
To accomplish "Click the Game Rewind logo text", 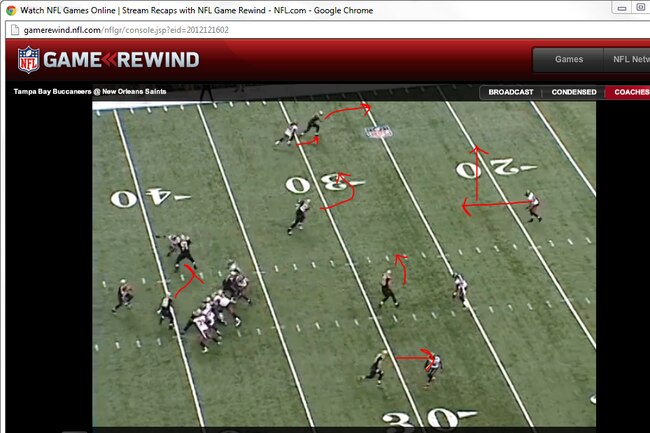I will (x=121, y=60).
